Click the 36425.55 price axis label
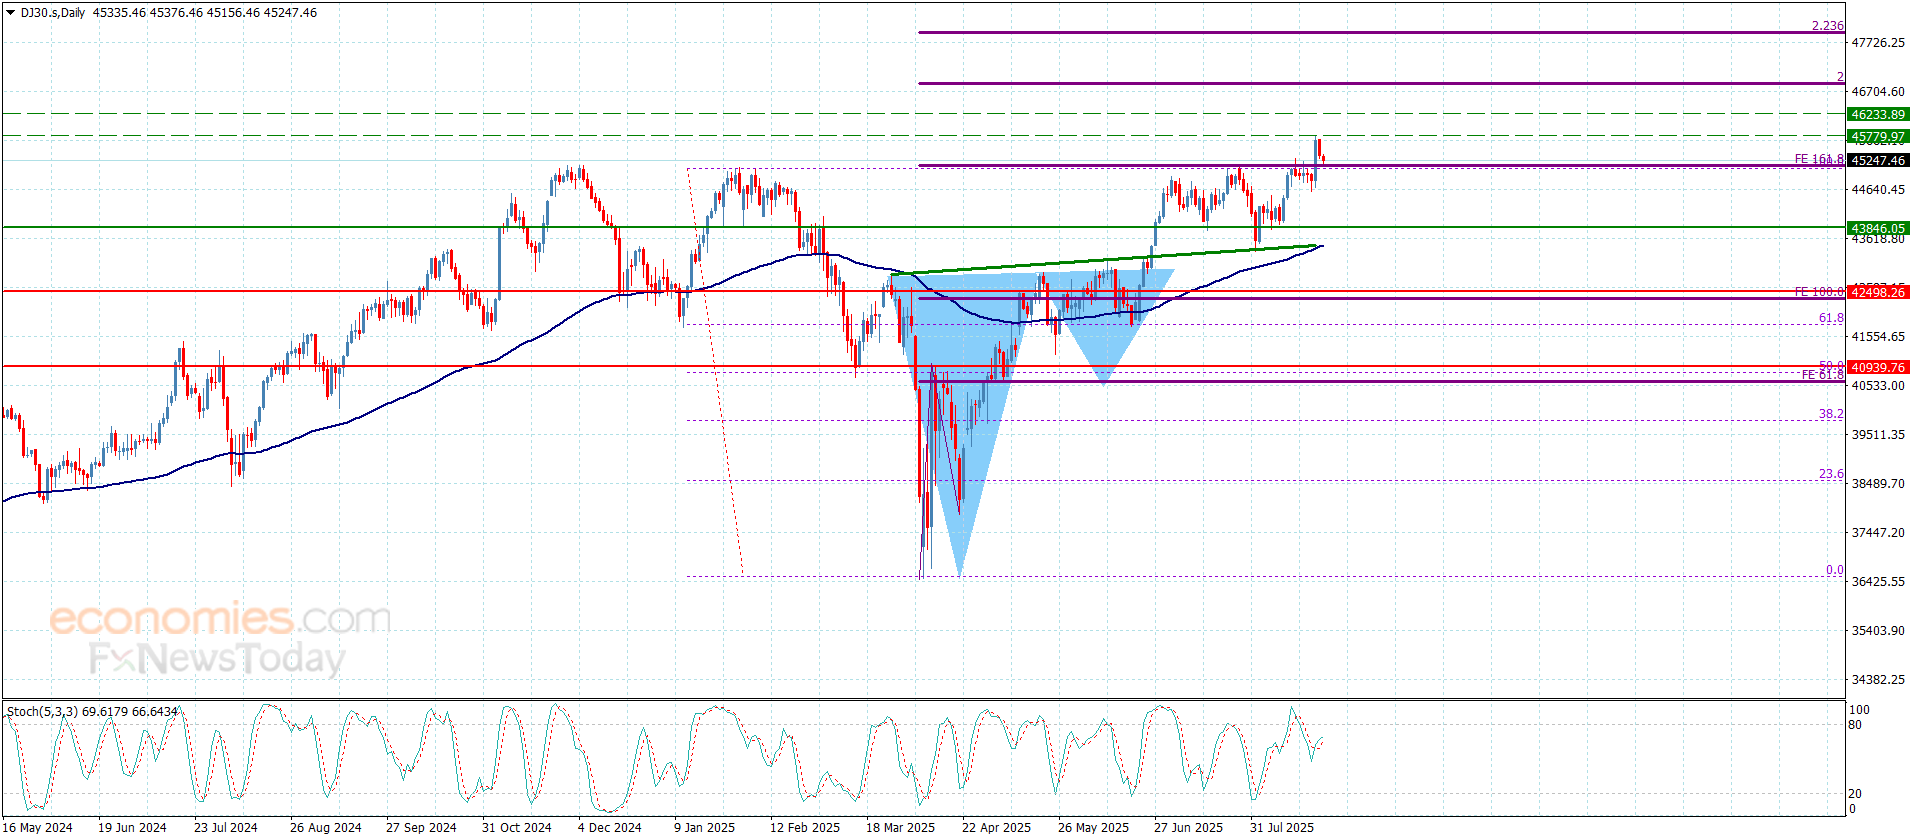The width and height of the screenshot is (1916, 840). [x=1878, y=582]
